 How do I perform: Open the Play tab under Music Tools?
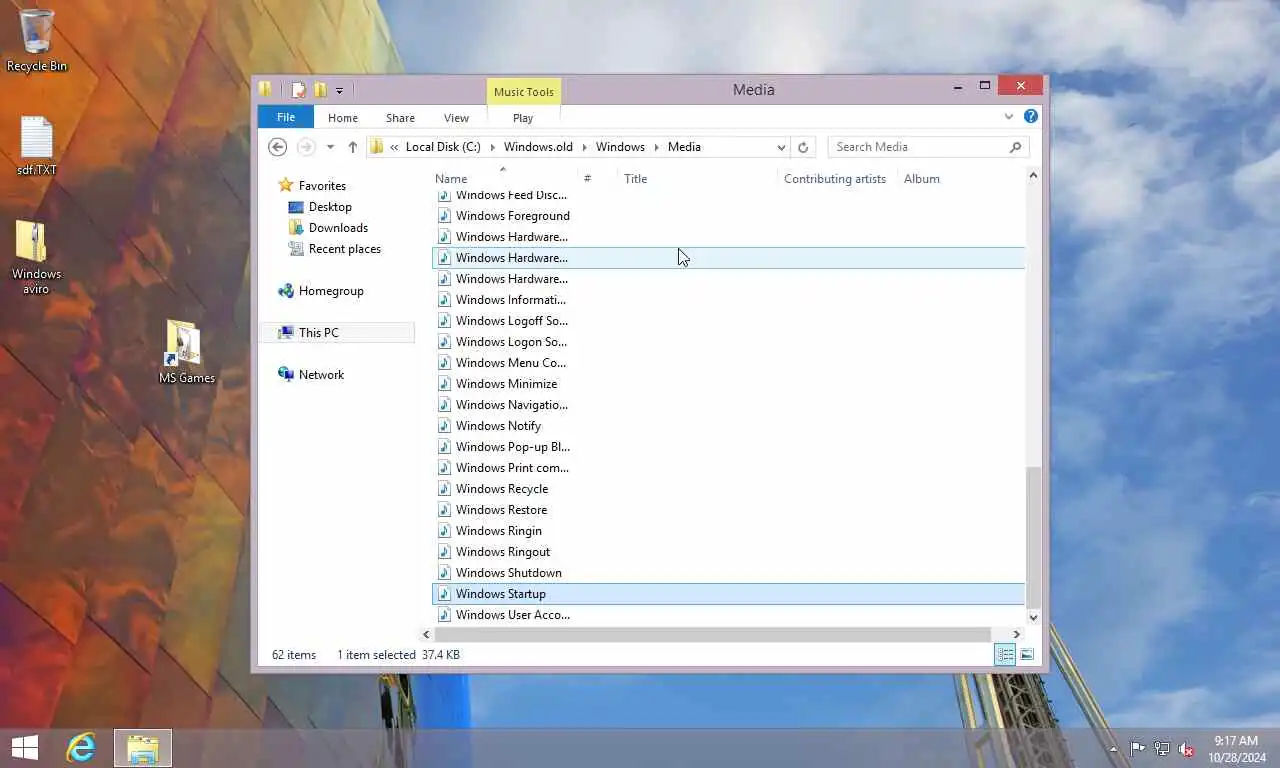(x=523, y=118)
